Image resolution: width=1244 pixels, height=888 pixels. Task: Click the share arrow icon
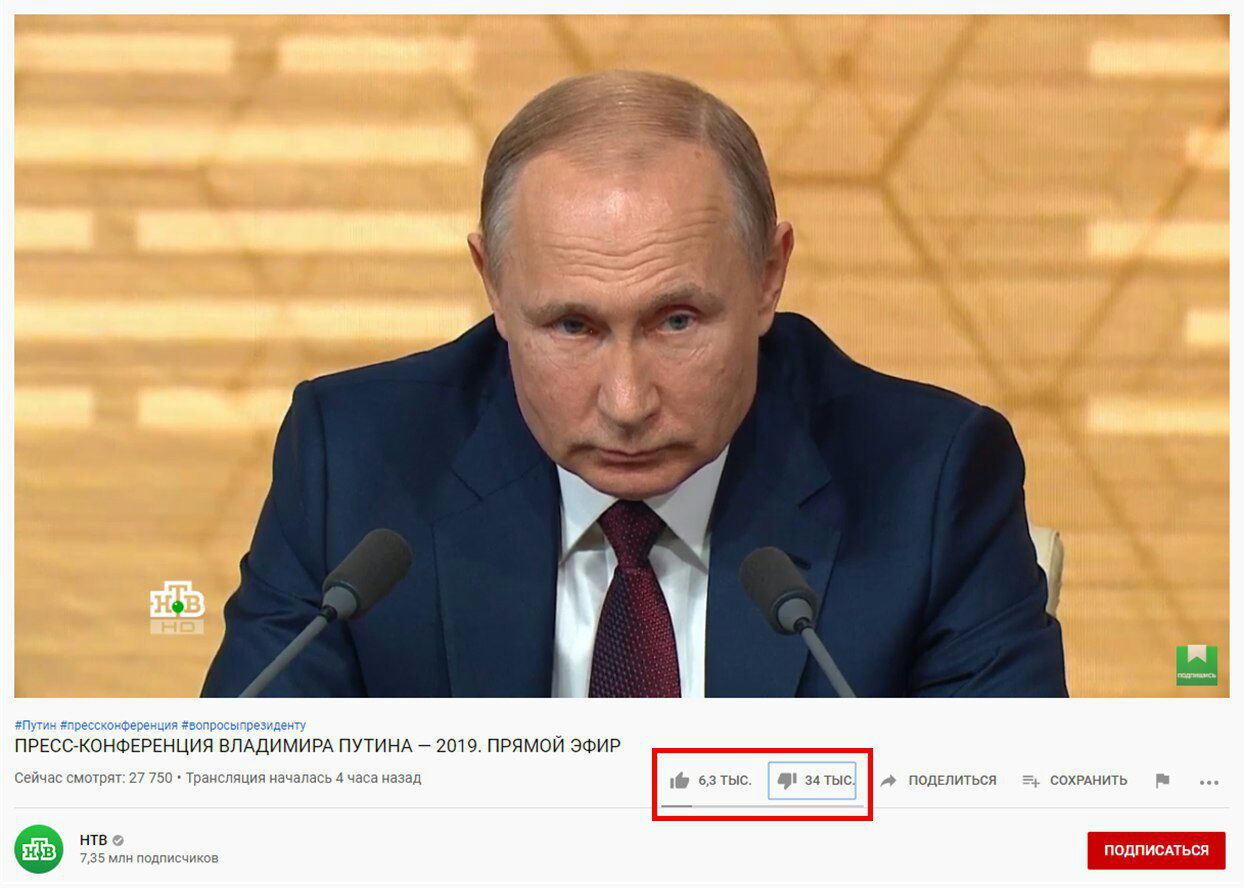[888, 781]
